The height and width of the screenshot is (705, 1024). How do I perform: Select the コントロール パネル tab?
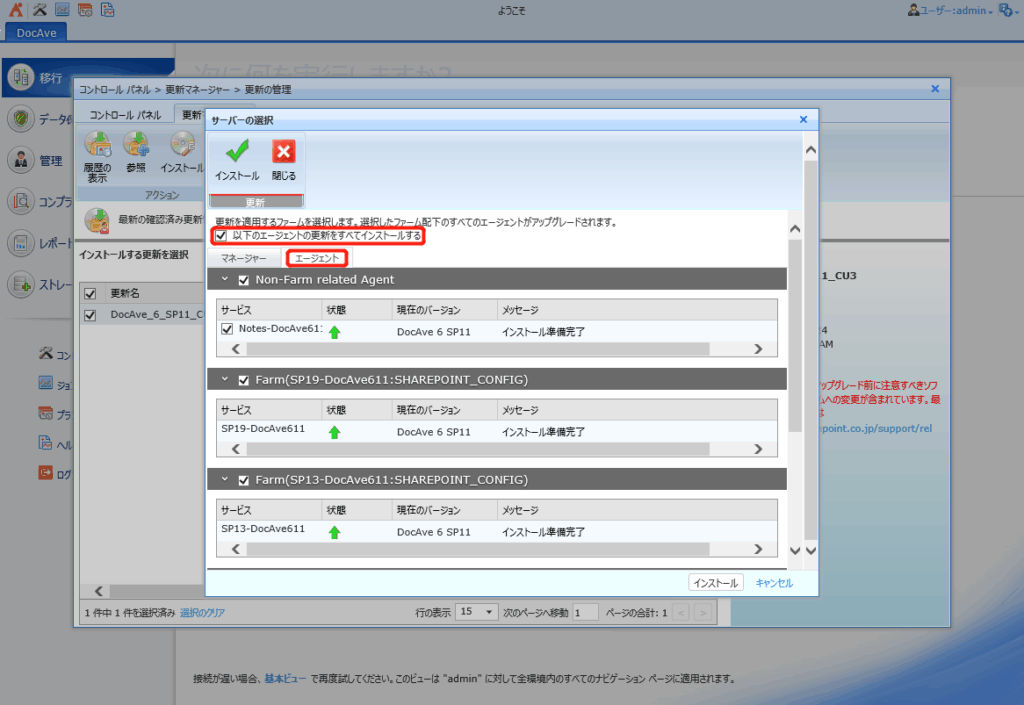click(125, 115)
